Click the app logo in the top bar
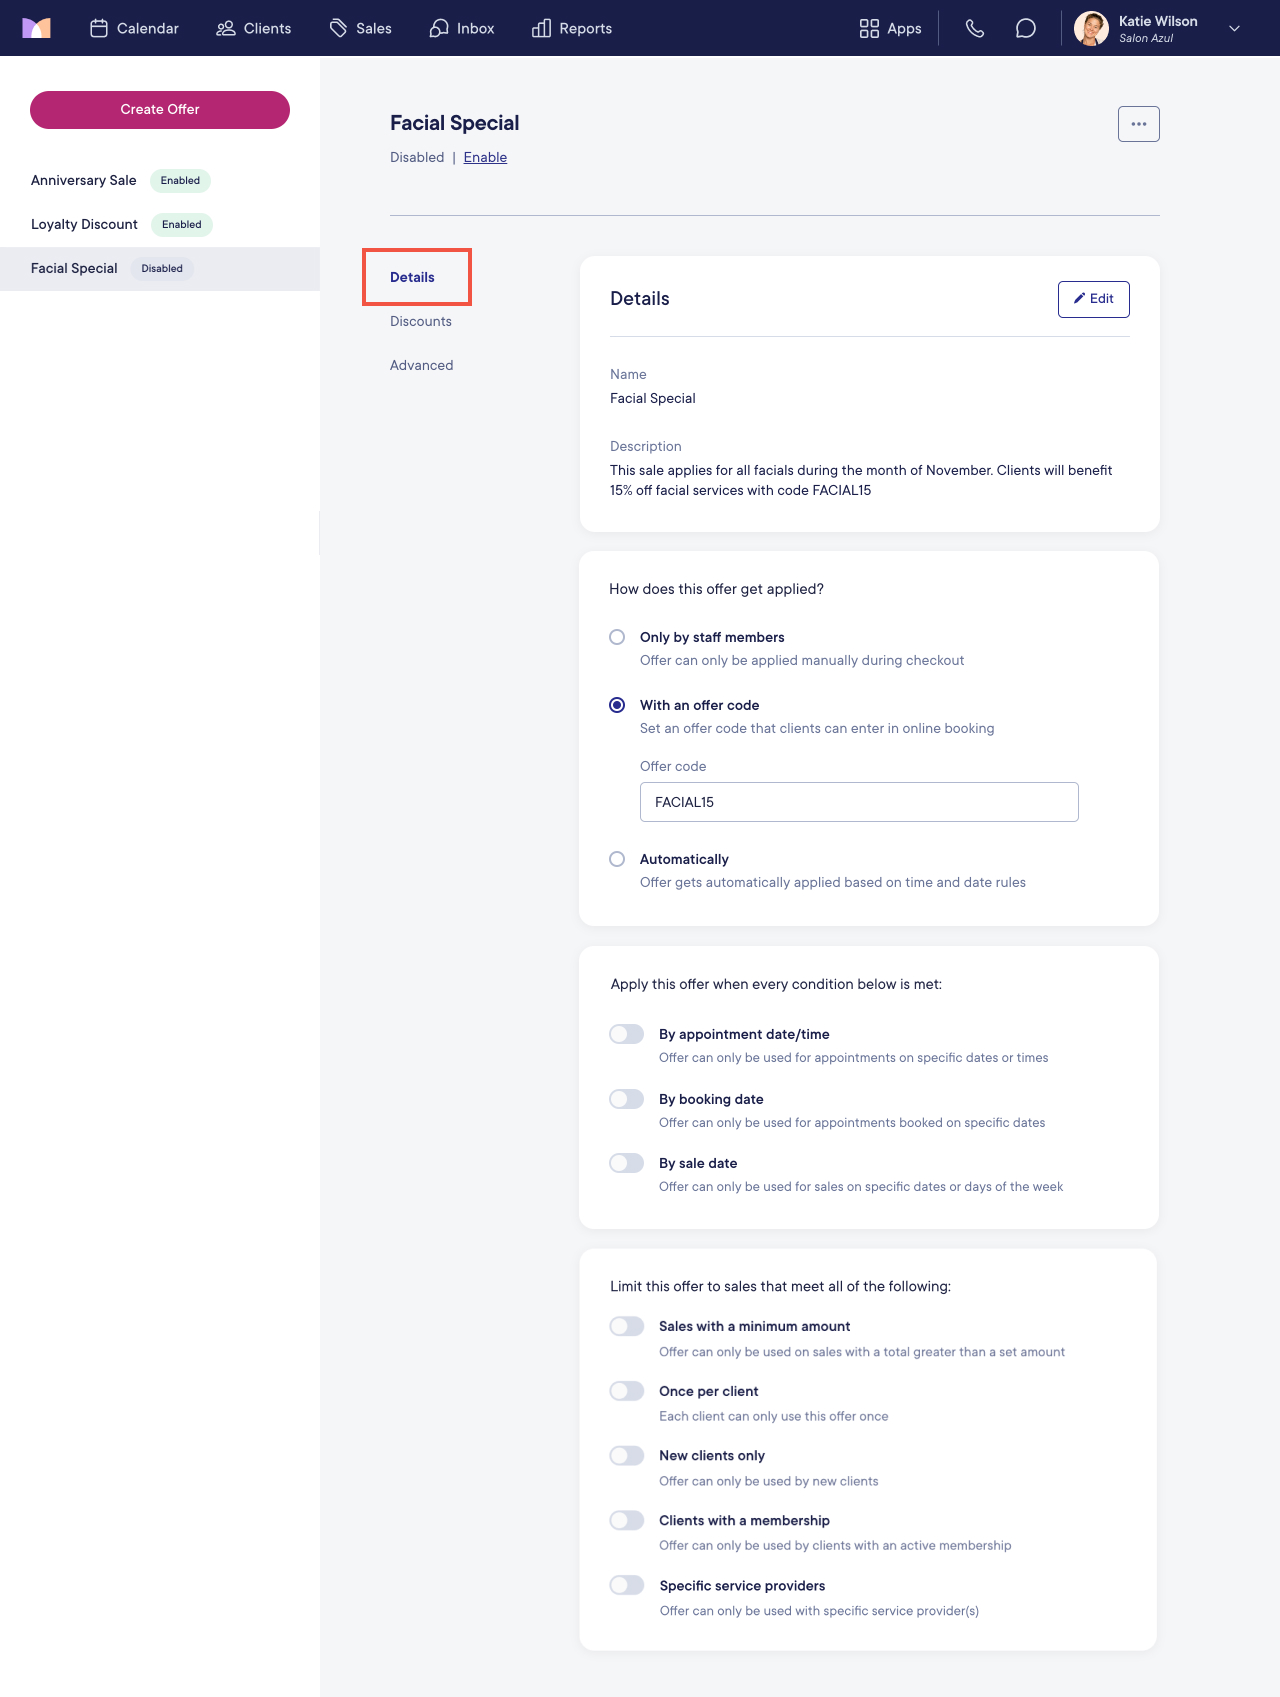The width and height of the screenshot is (1280, 1697). 36,28
